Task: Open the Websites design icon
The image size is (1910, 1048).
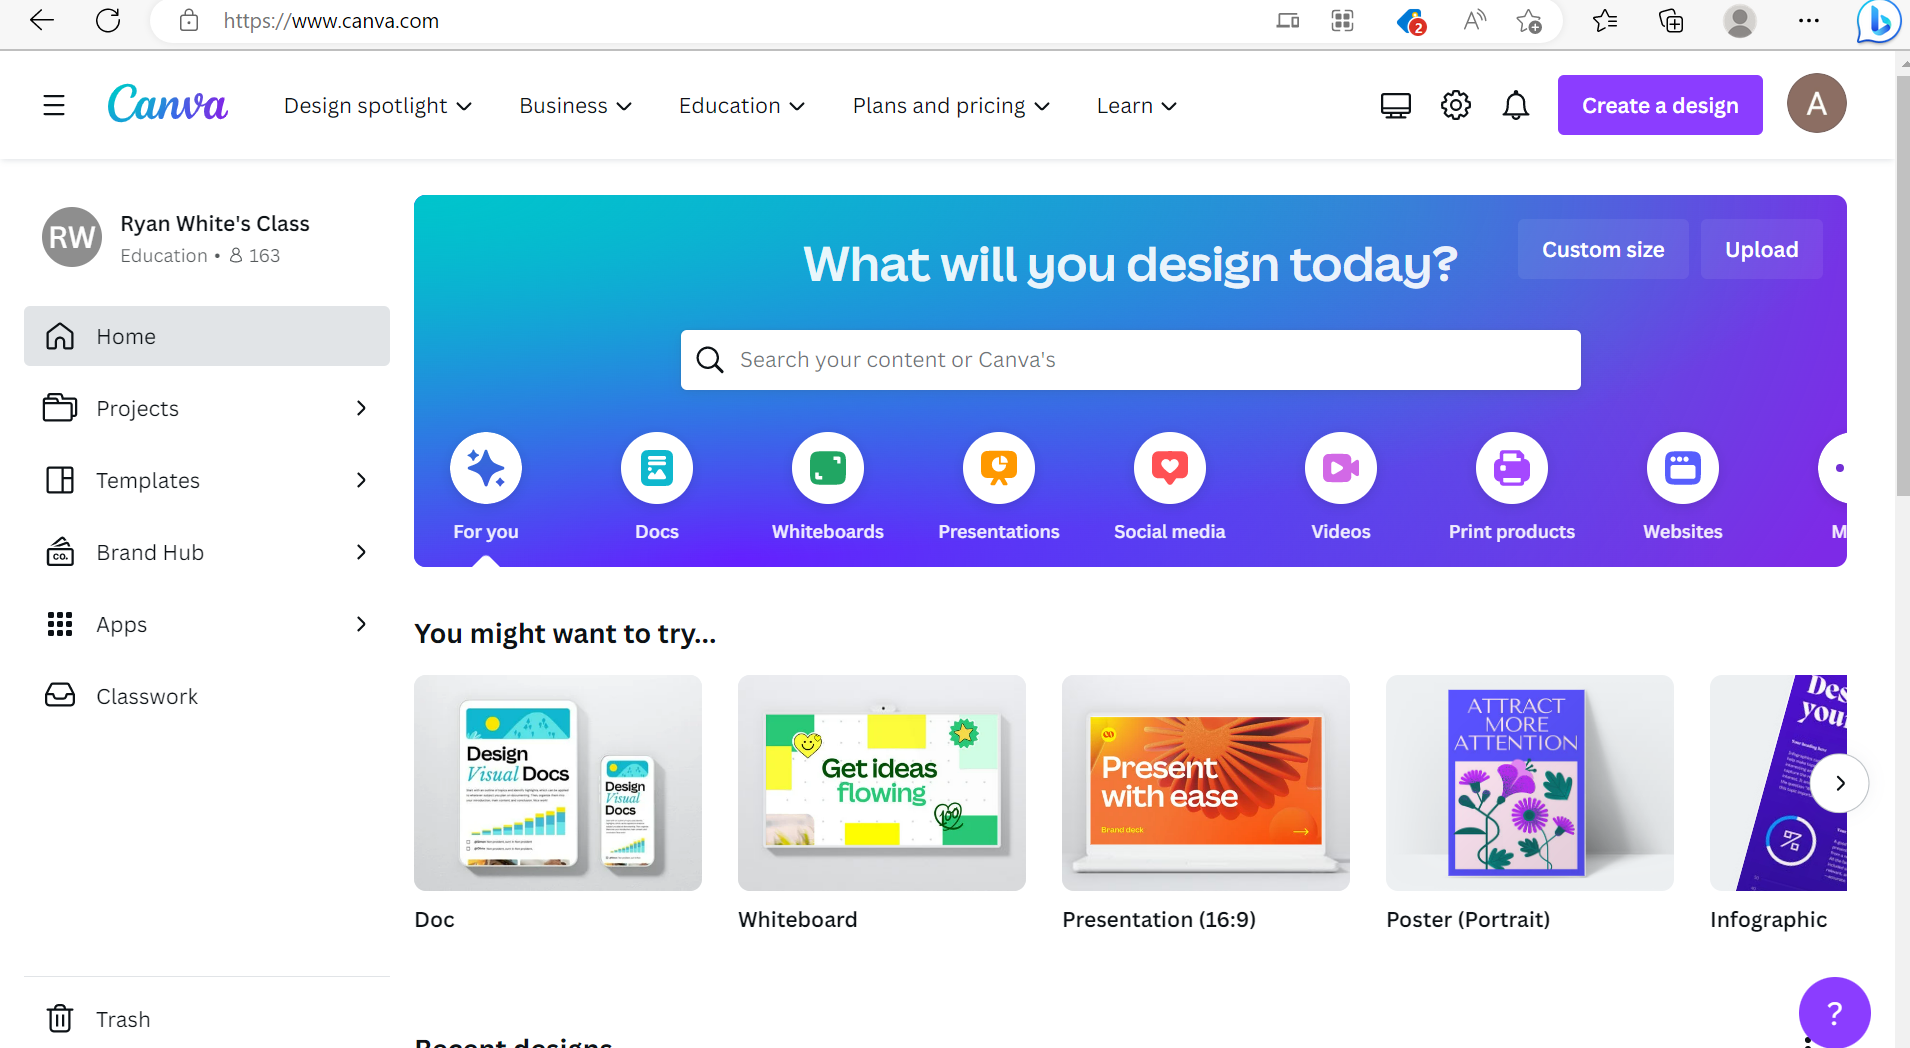Action: 1682,468
